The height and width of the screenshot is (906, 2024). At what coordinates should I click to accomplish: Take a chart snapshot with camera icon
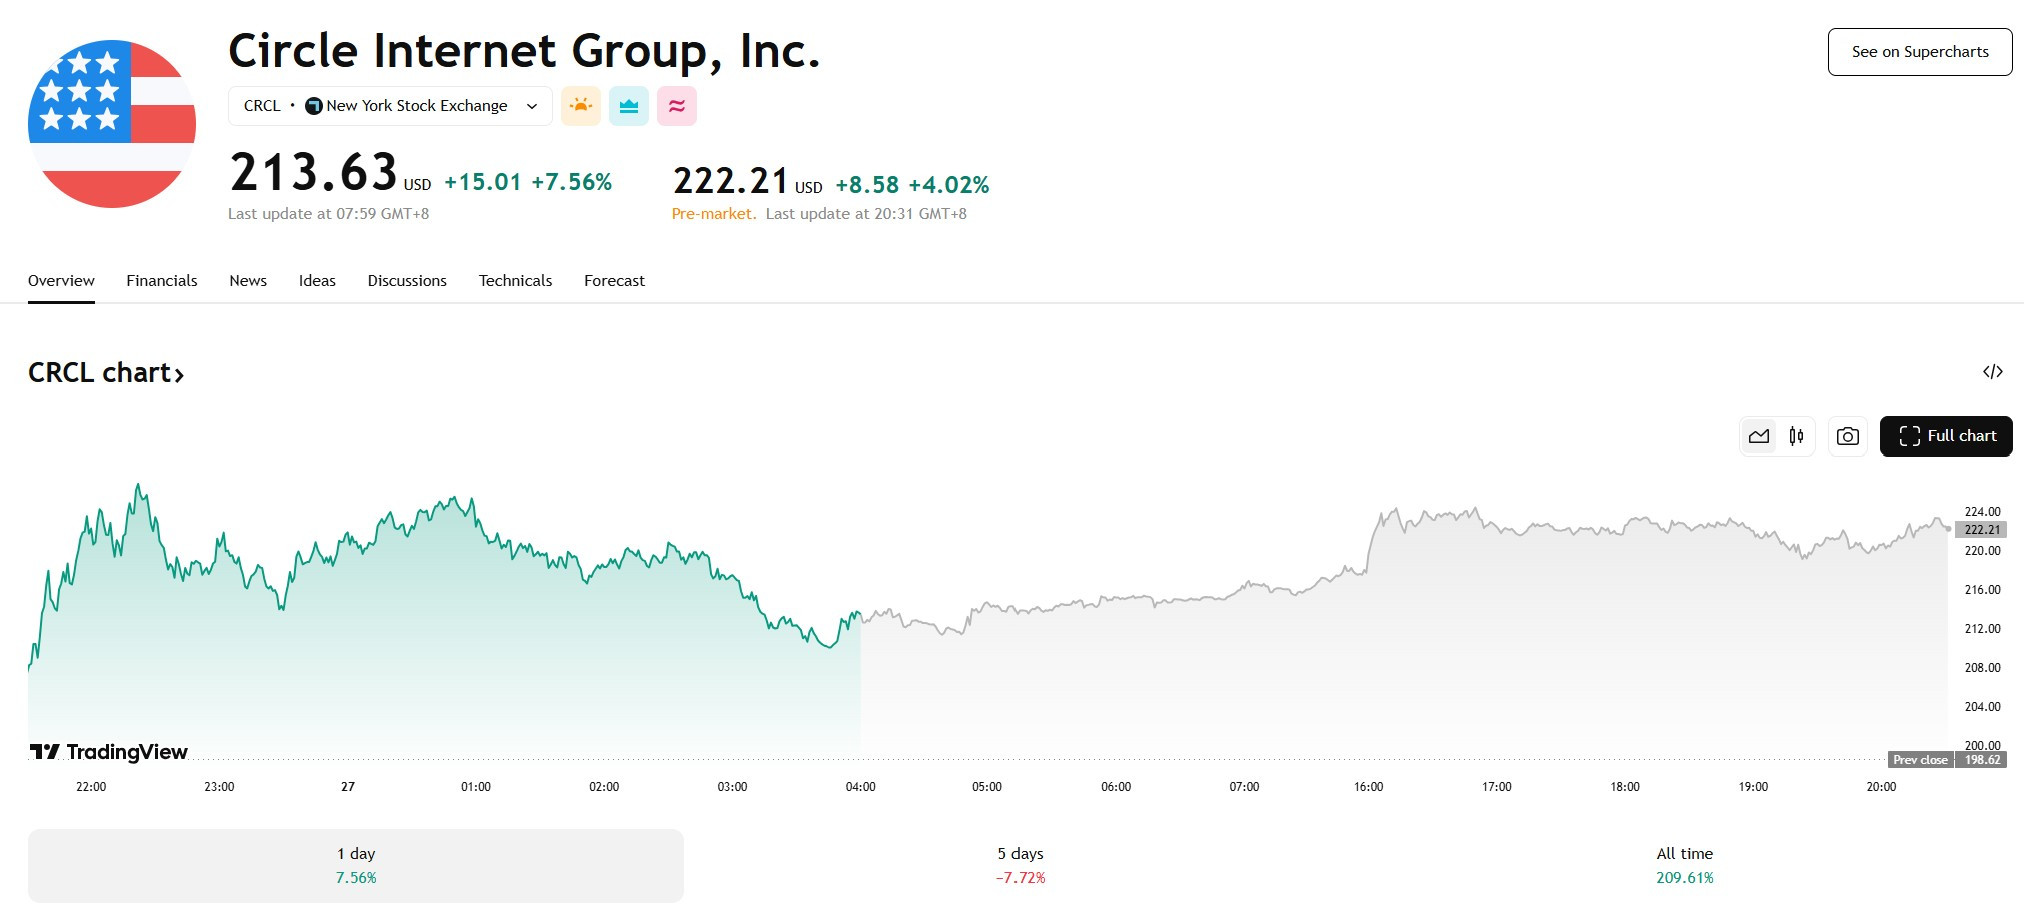(1848, 436)
